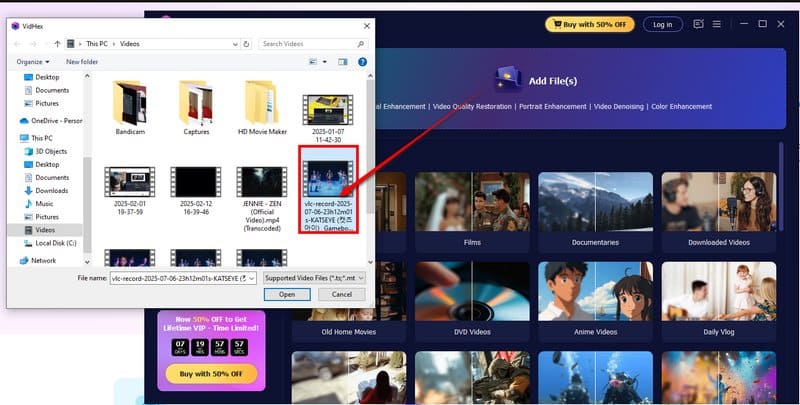Select Downloads in the navigation pane
800x405 pixels.
[x=51, y=190]
